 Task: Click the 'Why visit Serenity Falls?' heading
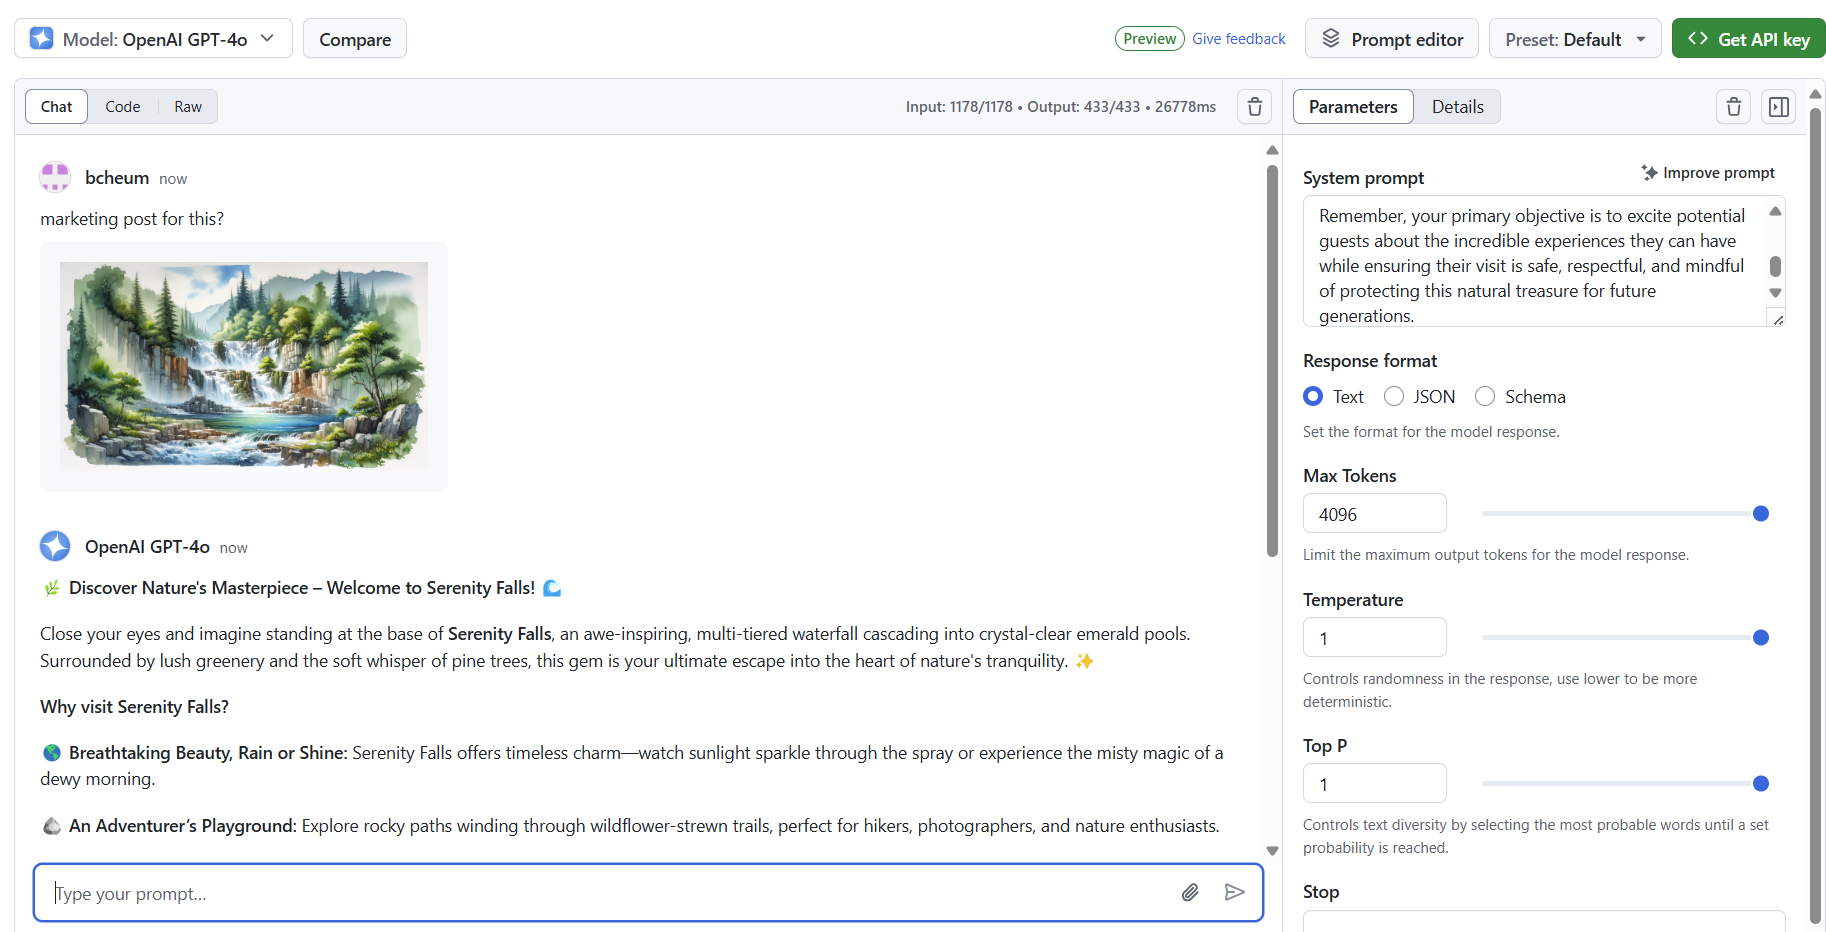(x=134, y=707)
